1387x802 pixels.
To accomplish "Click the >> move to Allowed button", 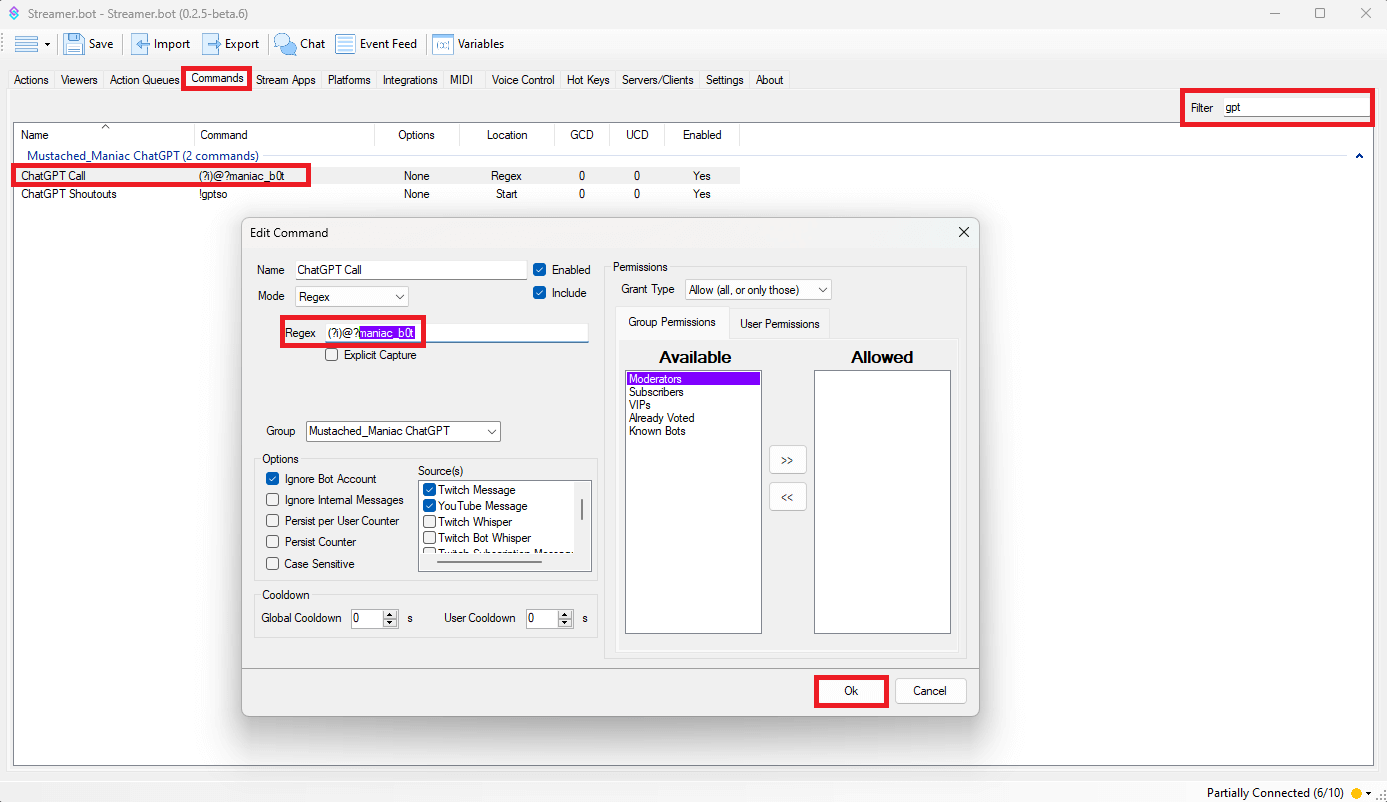I will 787,460.
